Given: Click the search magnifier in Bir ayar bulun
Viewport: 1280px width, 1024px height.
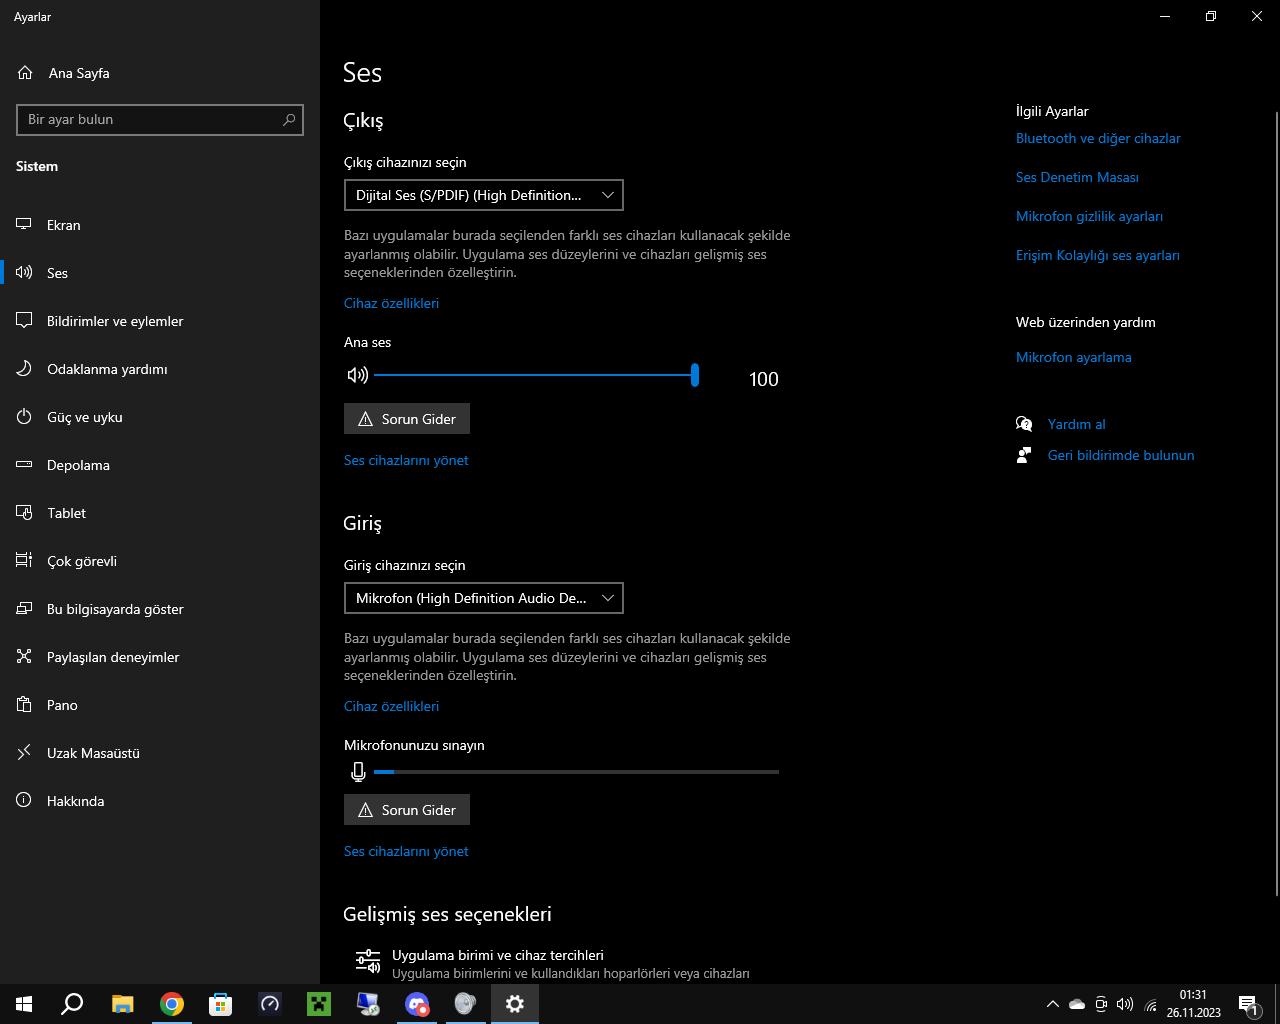Looking at the screenshot, I should (x=289, y=119).
